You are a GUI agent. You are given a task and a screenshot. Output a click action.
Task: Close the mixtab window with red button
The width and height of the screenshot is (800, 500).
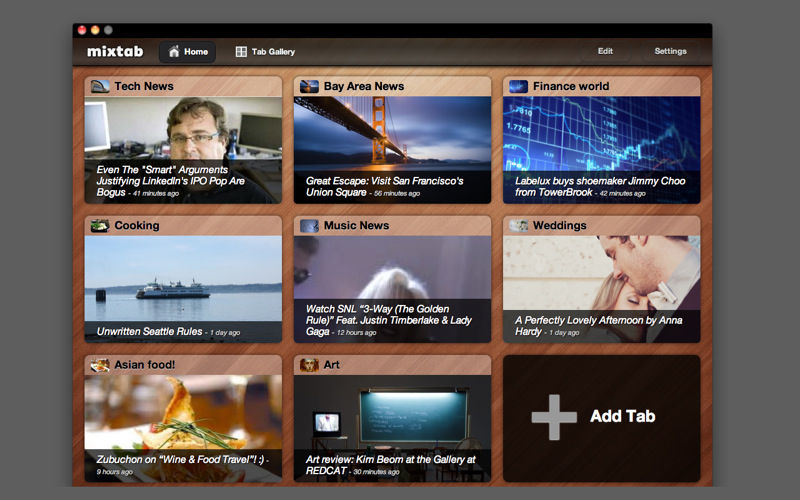[82, 30]
